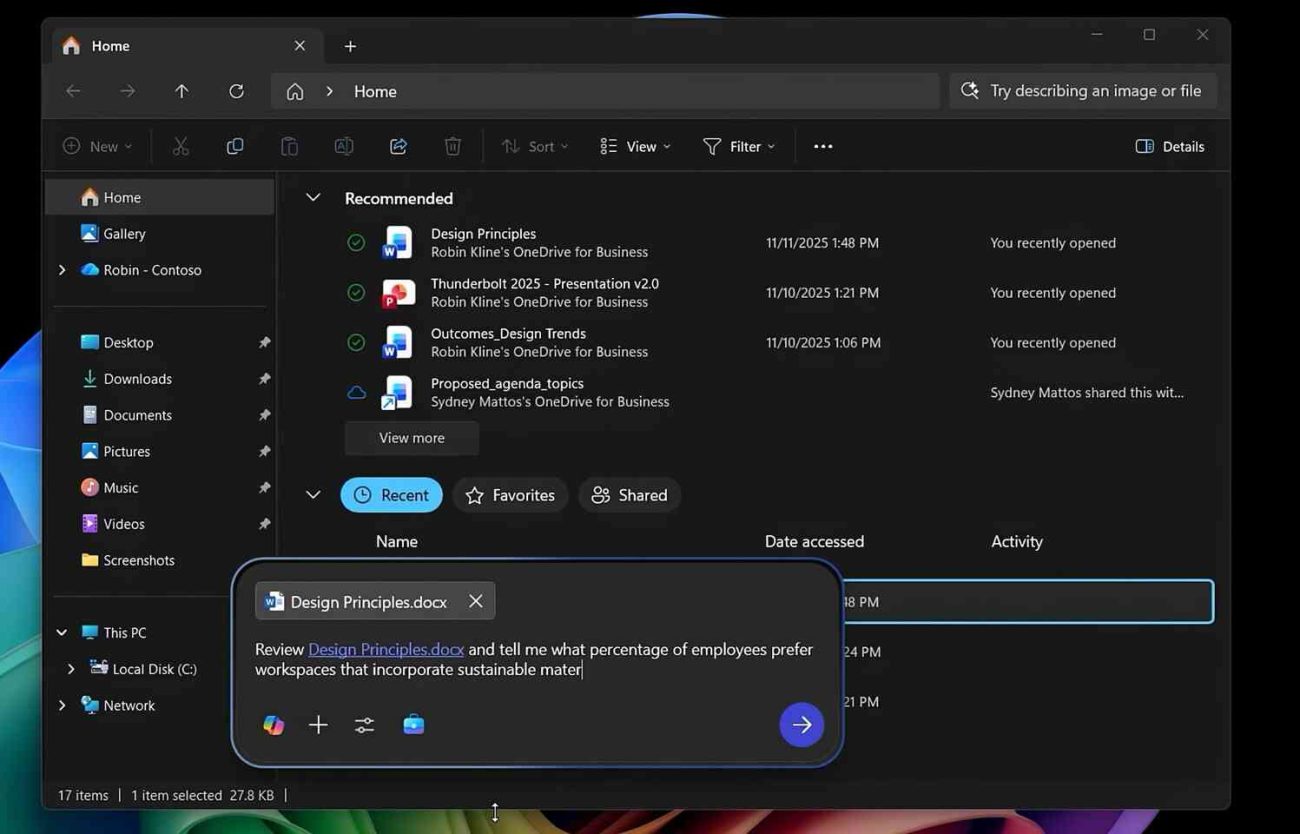1300x834 pixels.
Task: Switch to the Favorites filter
Action: click(510, 494)
